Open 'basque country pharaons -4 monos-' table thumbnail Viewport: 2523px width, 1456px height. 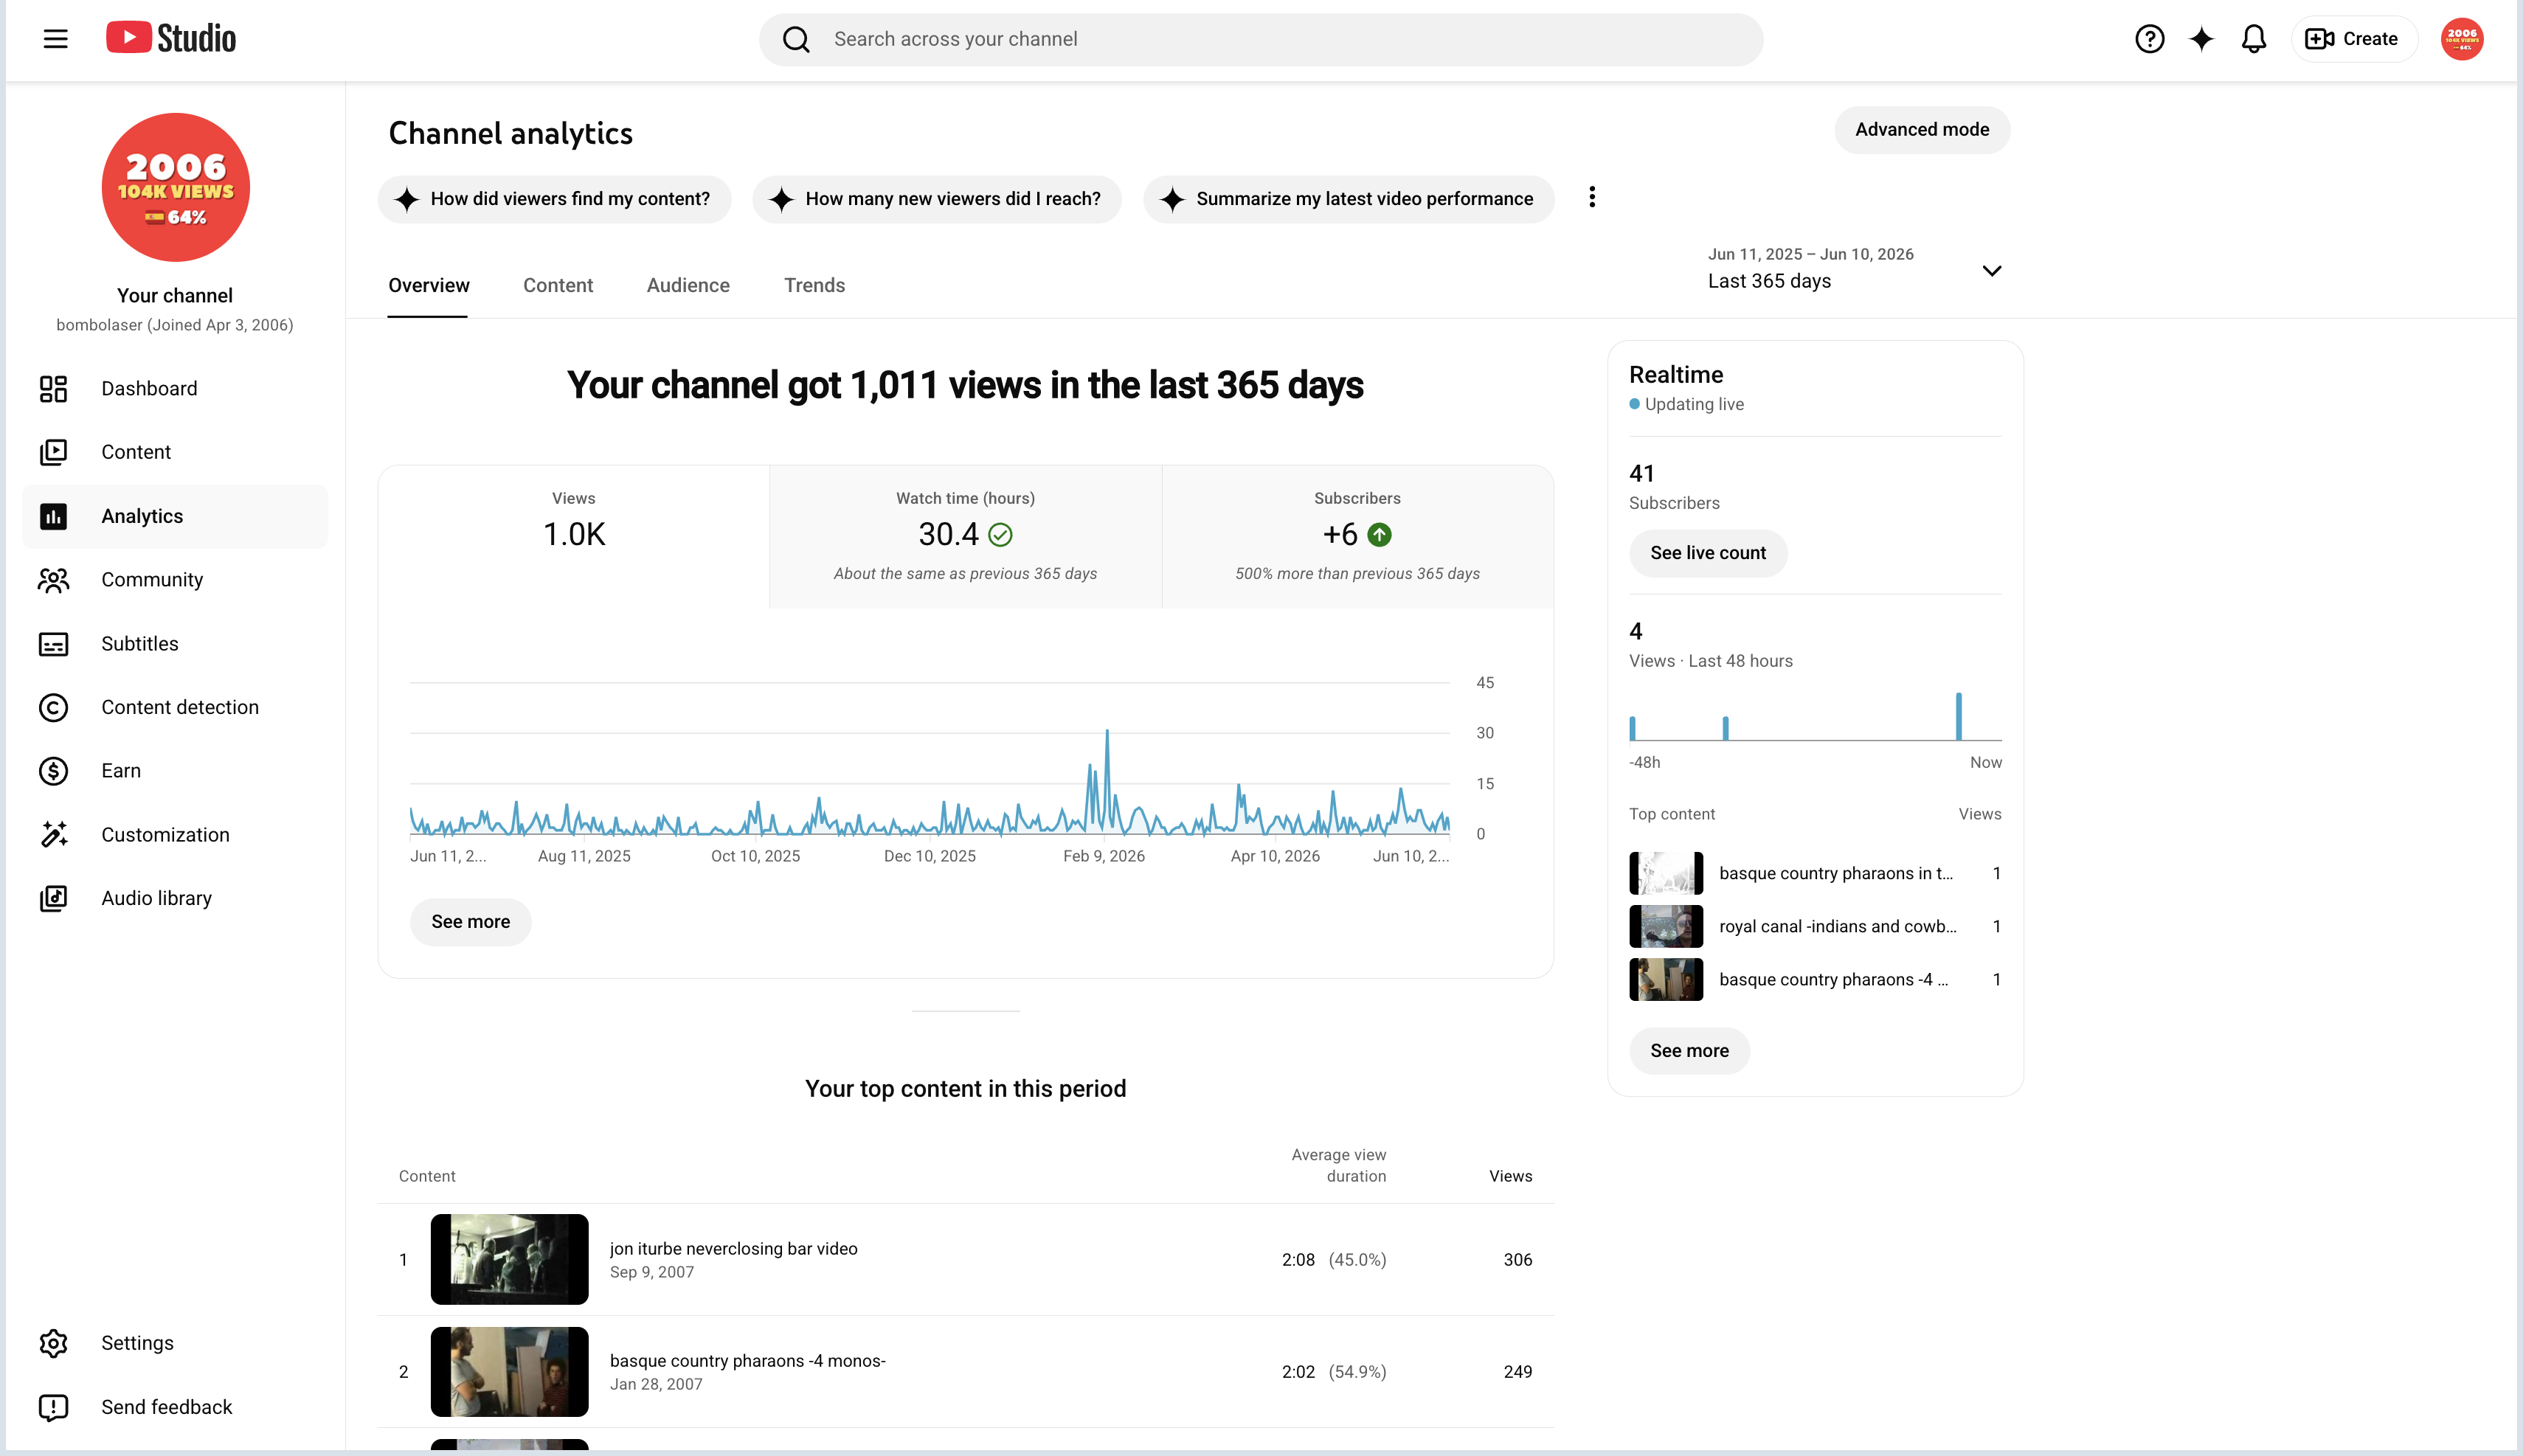tap(509, 1372)
